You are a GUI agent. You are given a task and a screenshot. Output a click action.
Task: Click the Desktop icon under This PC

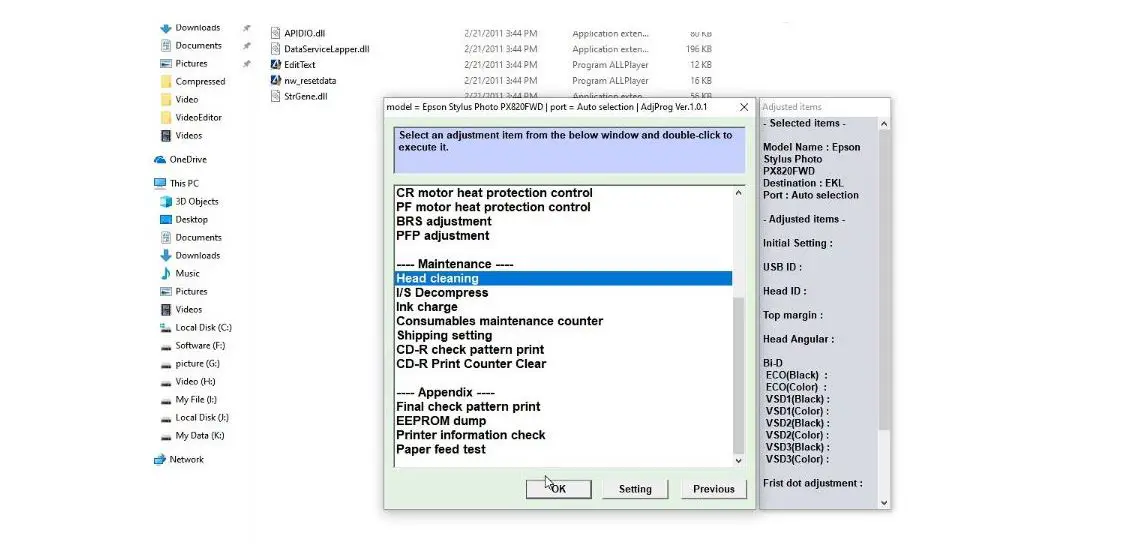(166, 220)
